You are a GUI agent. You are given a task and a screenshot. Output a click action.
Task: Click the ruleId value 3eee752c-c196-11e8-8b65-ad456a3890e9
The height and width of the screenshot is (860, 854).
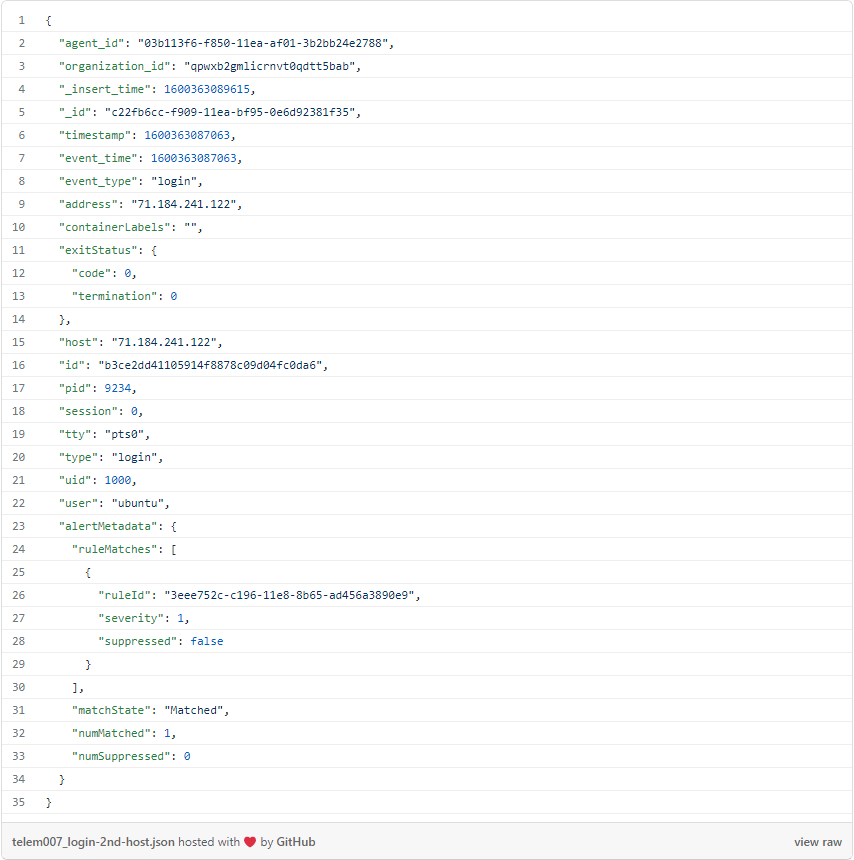click(x=289, y=596)
